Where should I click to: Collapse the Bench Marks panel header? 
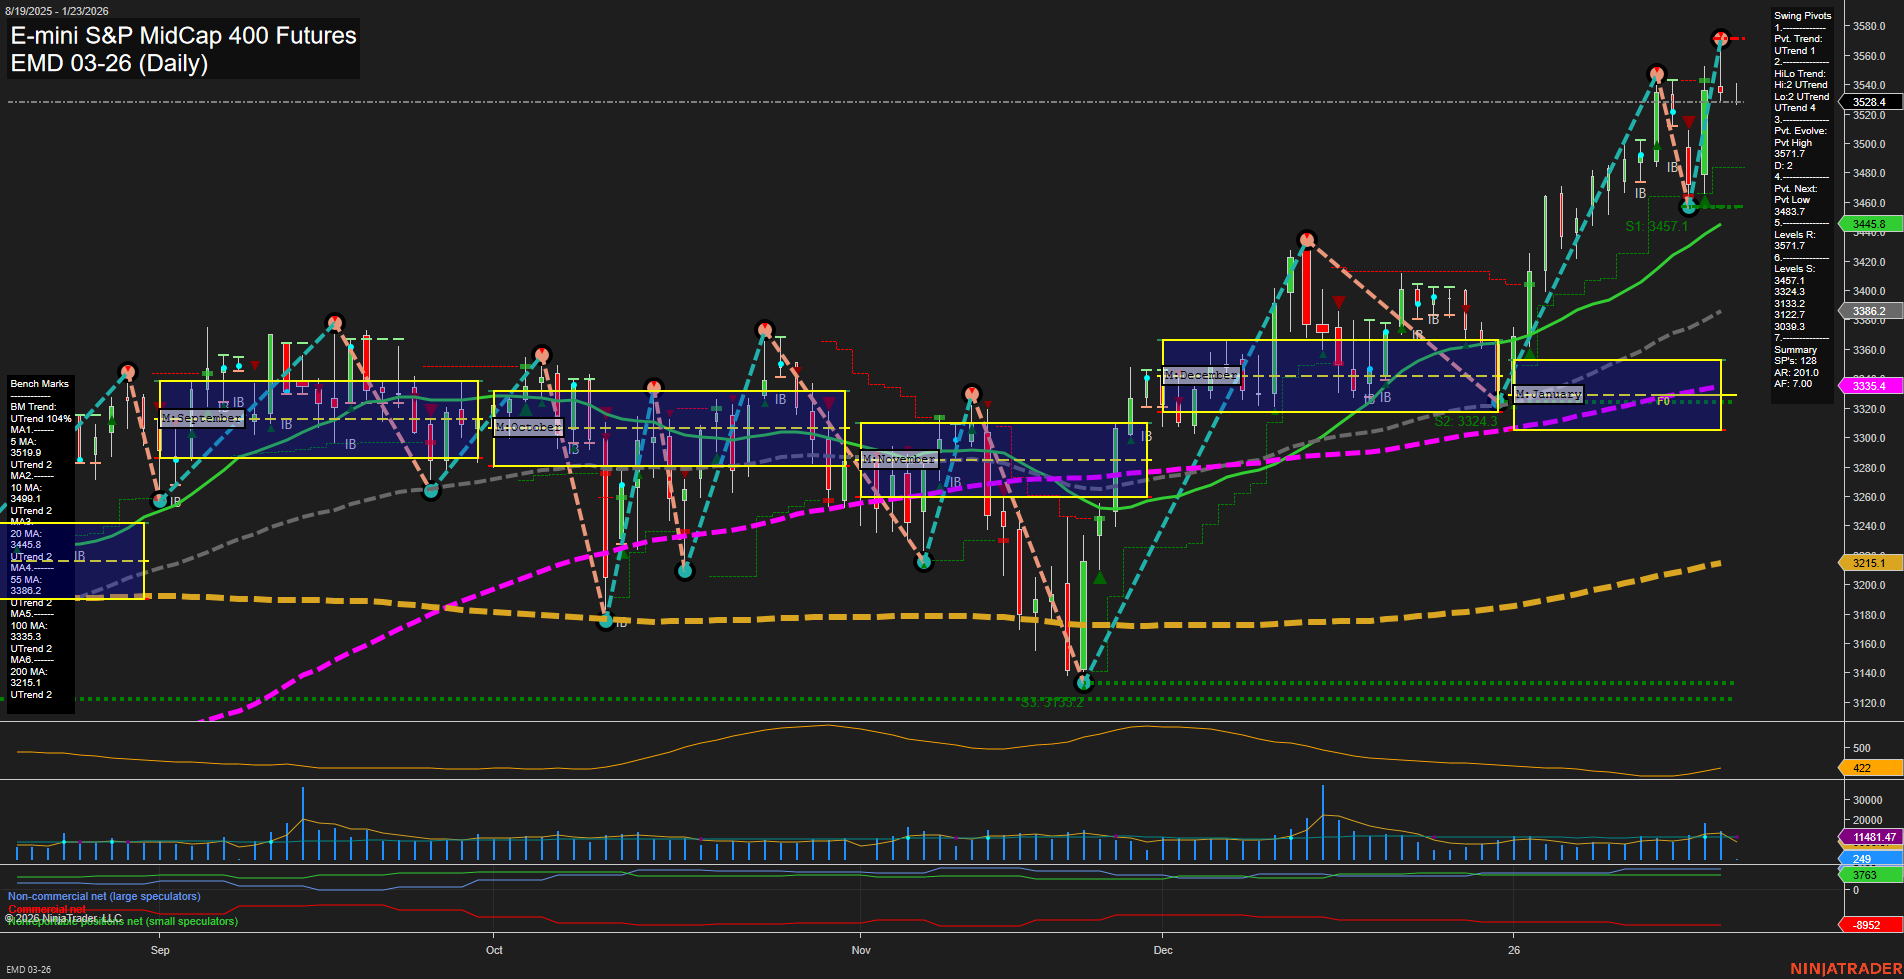click(39, 383)
